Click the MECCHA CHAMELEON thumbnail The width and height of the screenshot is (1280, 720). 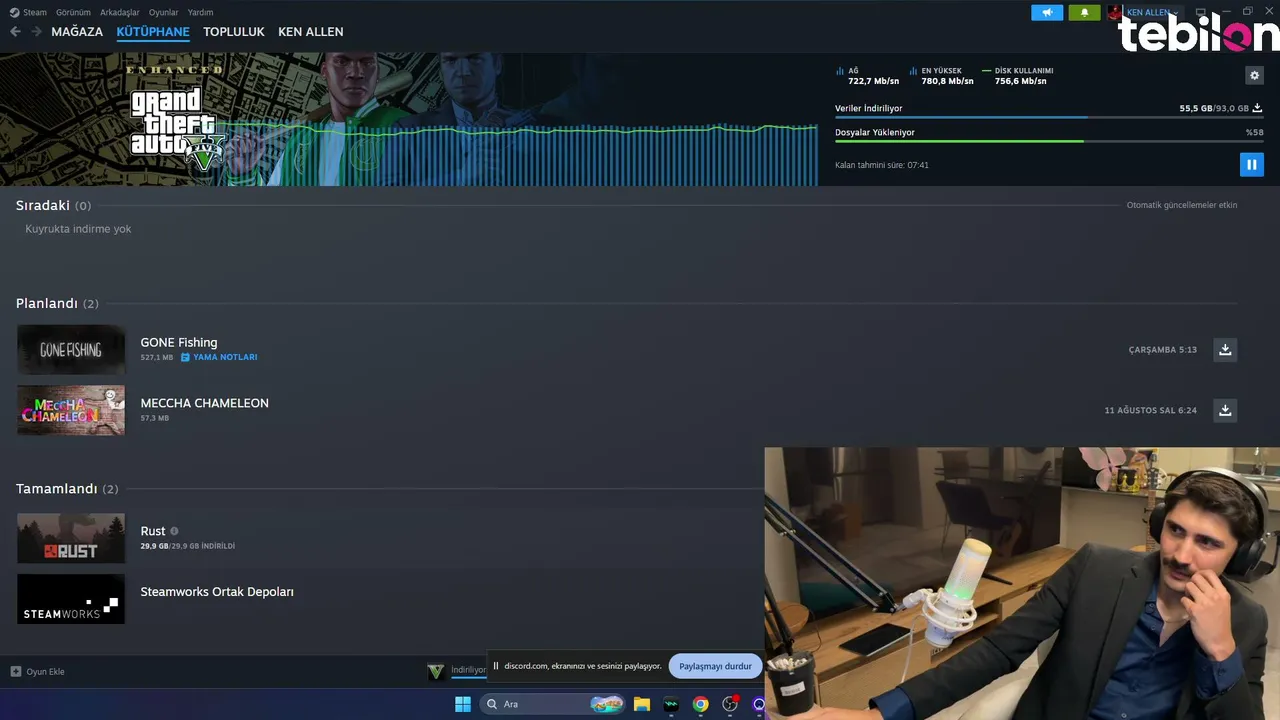tap(71, 410)
